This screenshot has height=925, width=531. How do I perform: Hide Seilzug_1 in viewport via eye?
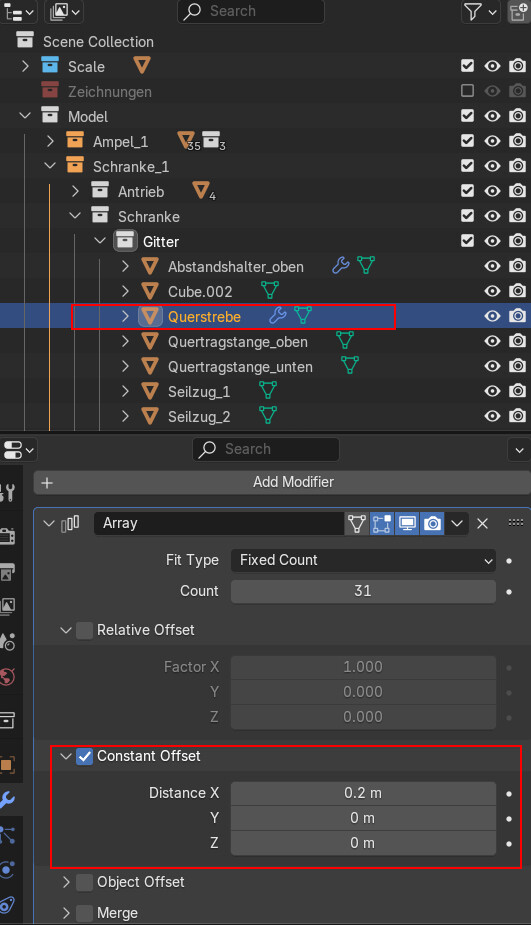492,391
